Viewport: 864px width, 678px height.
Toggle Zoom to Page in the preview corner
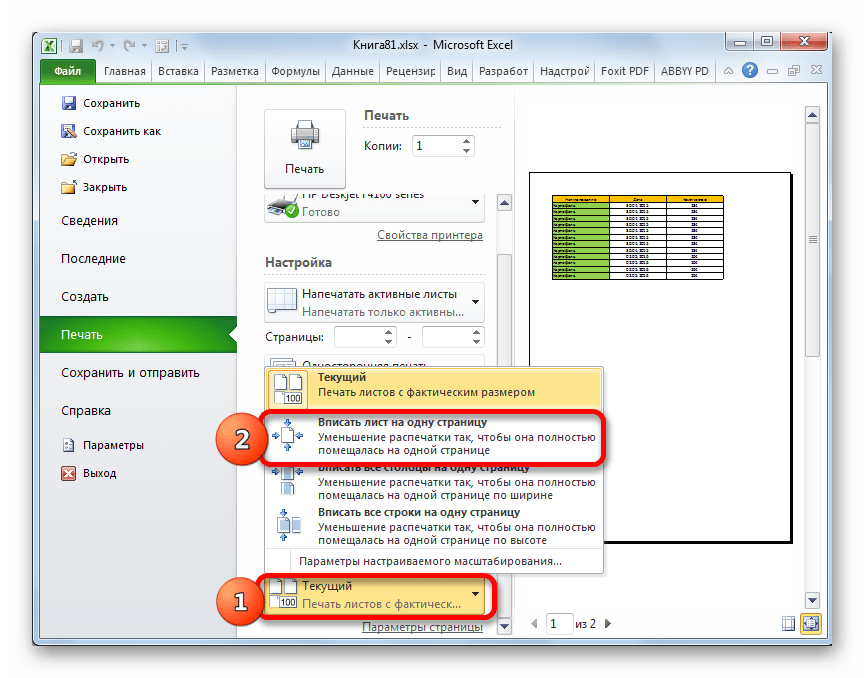[x=810, y=622]
